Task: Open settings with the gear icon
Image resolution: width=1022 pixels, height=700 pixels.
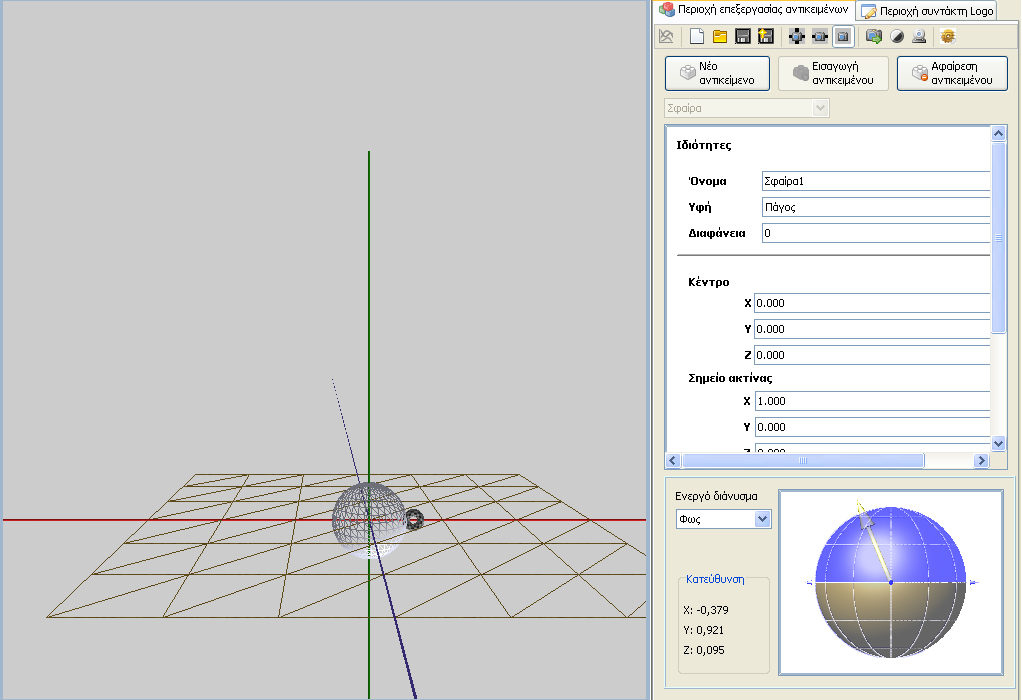Action: click(x=948, y=36)
